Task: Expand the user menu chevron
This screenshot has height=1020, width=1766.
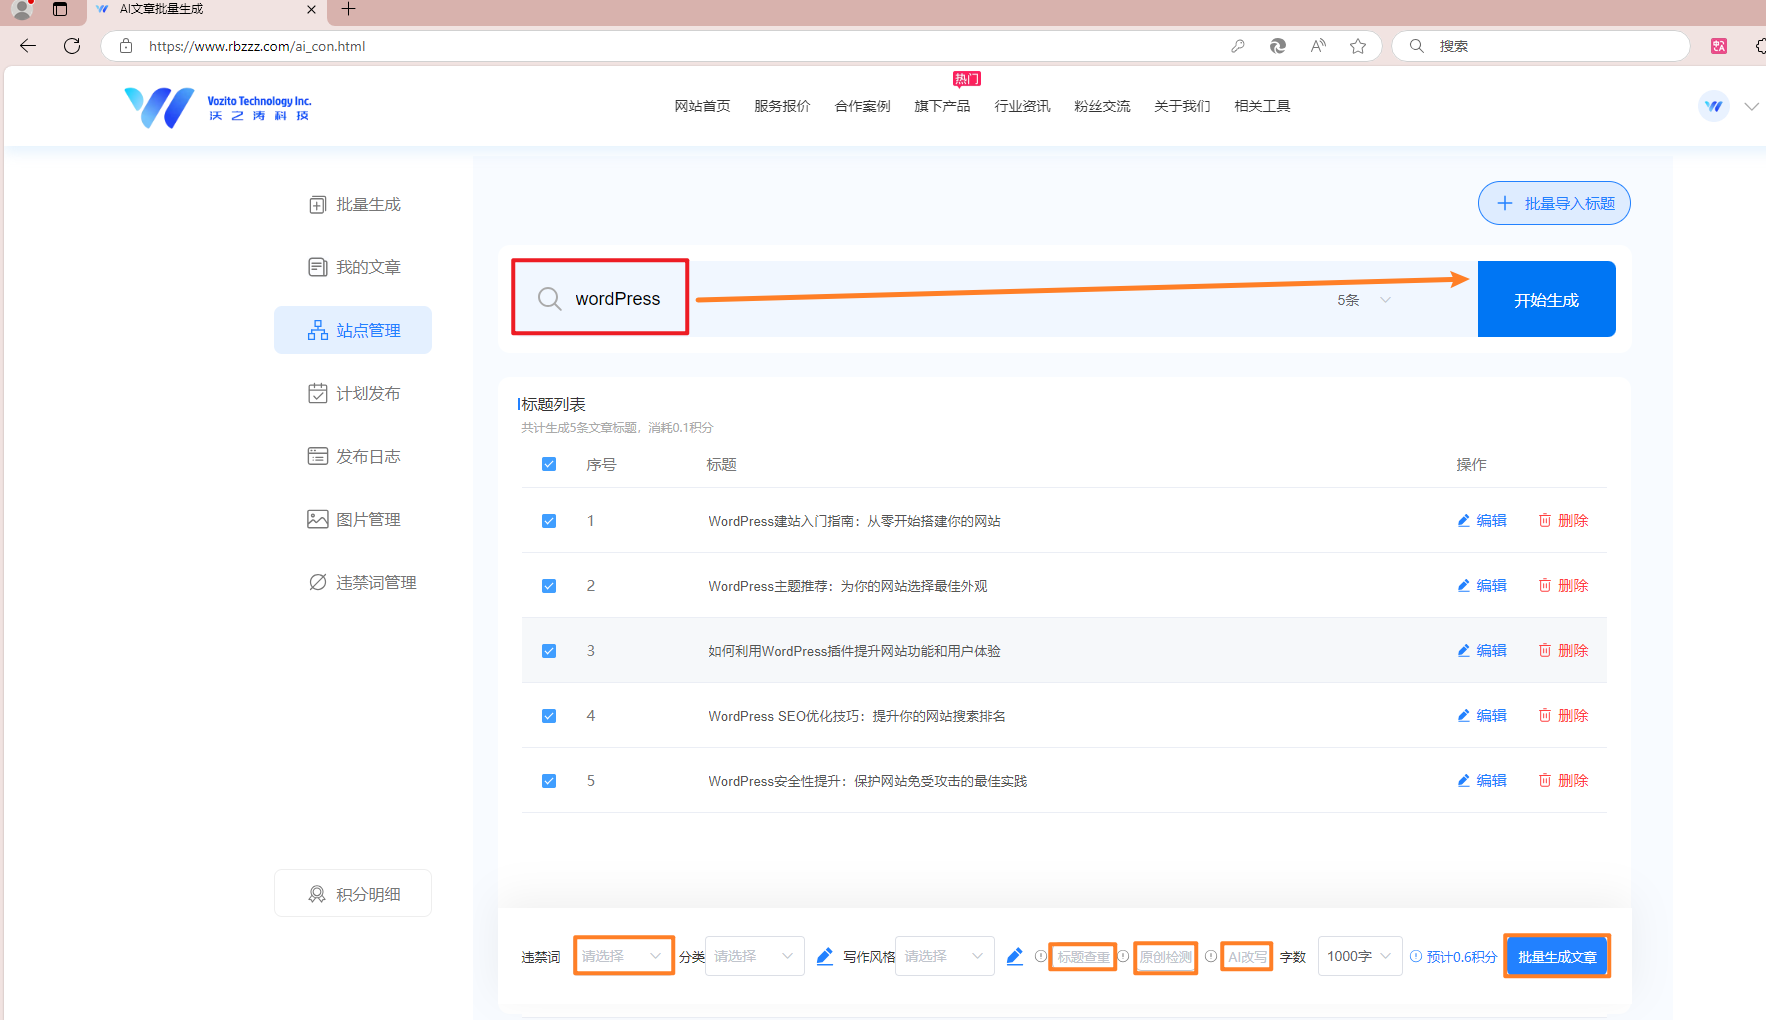Action: [1751, 106]
